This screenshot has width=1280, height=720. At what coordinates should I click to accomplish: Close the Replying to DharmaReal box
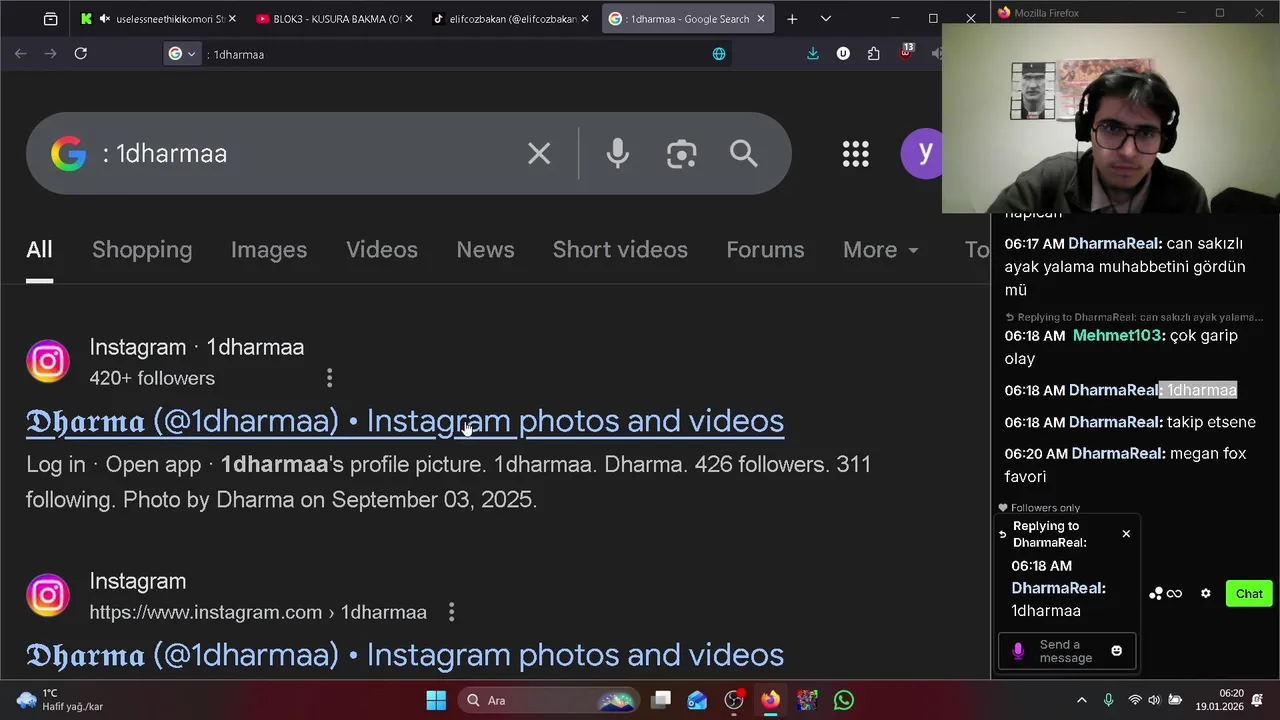coord(1126,534)
